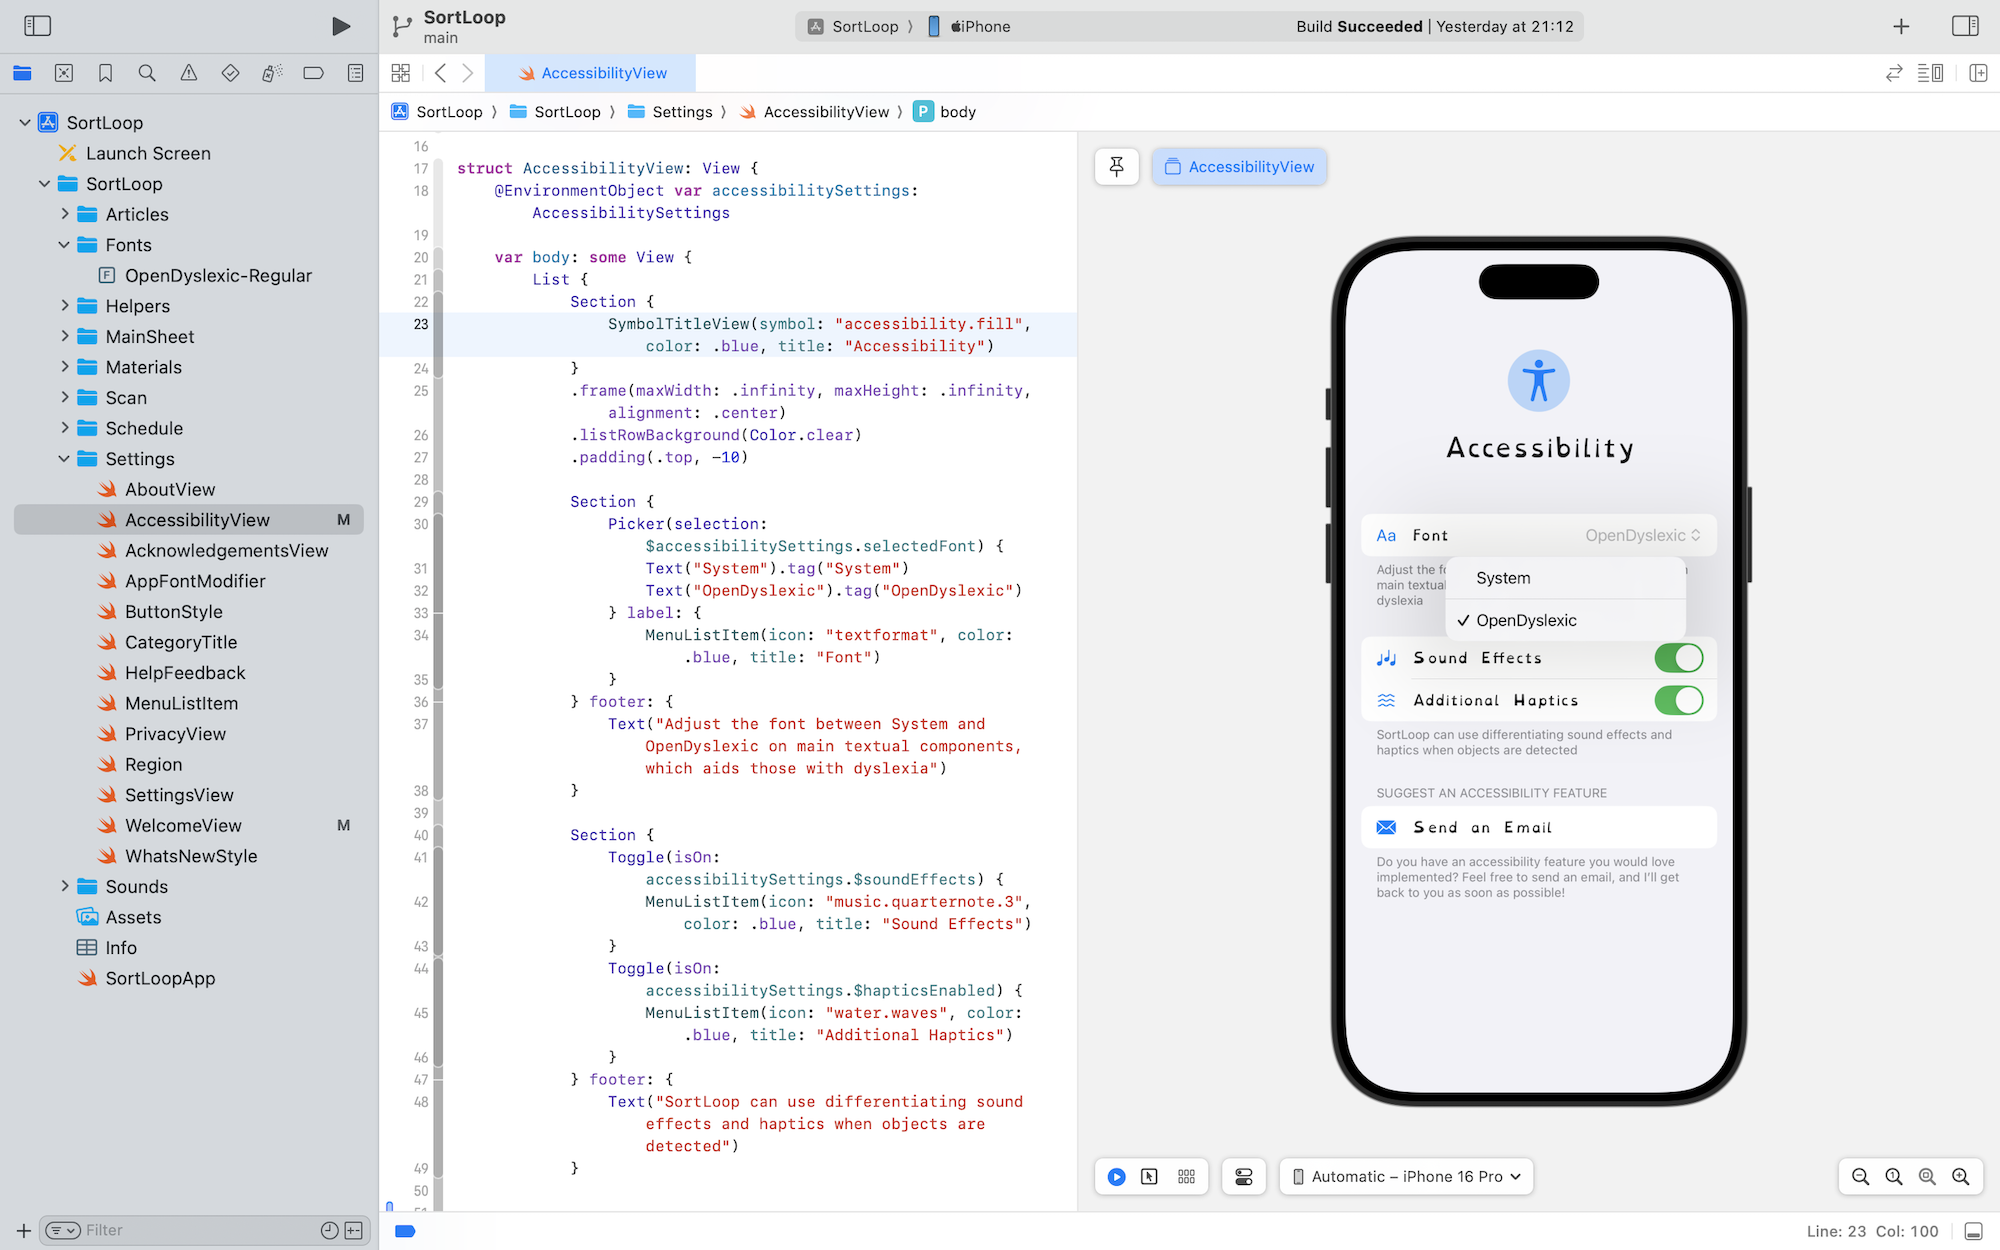
Task: Open the Automatic – iPhone 16 Pro dropdown
Action: (1406, 1177)
